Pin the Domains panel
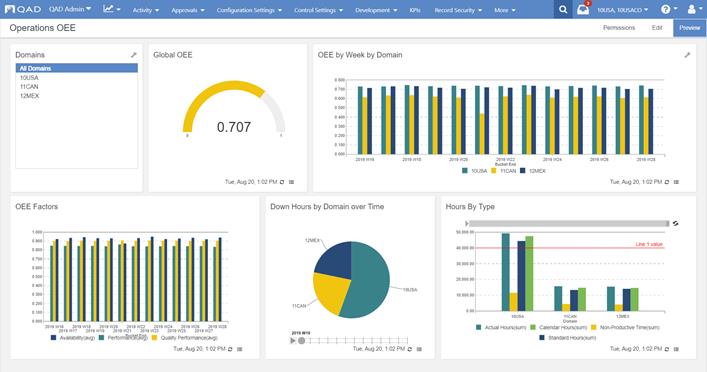 (133, 55)
